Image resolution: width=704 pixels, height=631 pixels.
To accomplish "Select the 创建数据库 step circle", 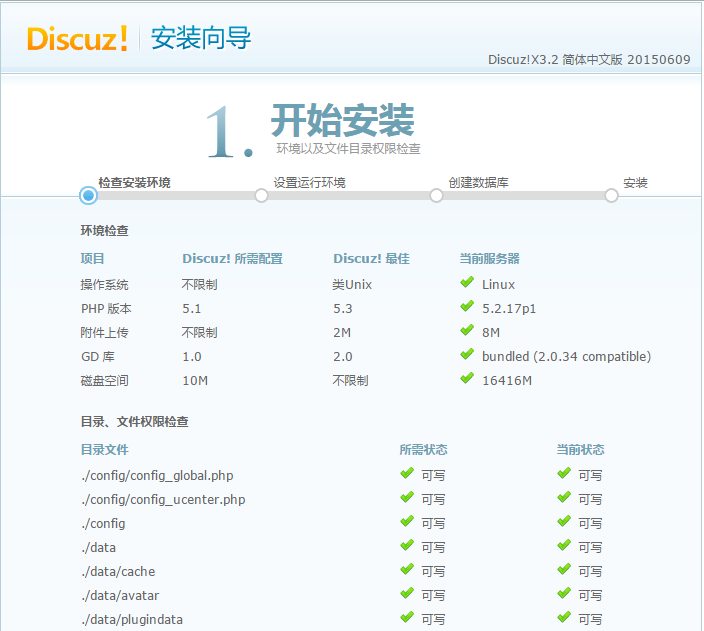I will (436, 196).
